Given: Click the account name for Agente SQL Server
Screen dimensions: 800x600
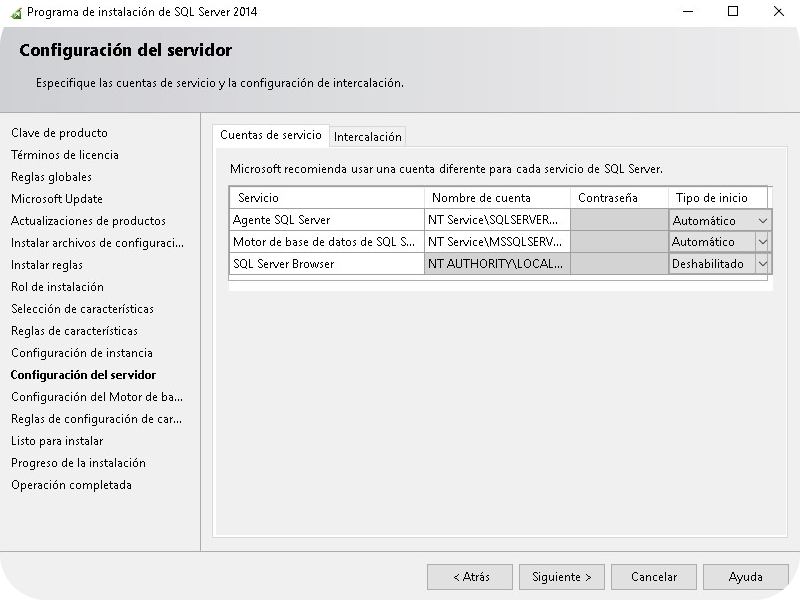Looking at the screenshot, I should tap(496, 219).
